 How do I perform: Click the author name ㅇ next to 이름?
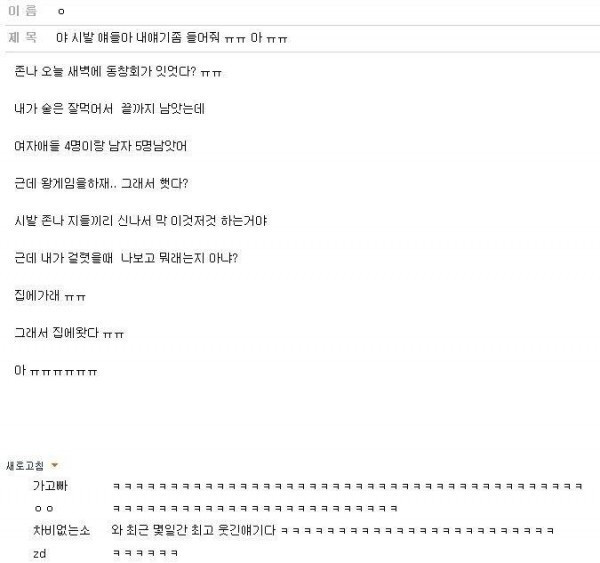pos(61,11)
